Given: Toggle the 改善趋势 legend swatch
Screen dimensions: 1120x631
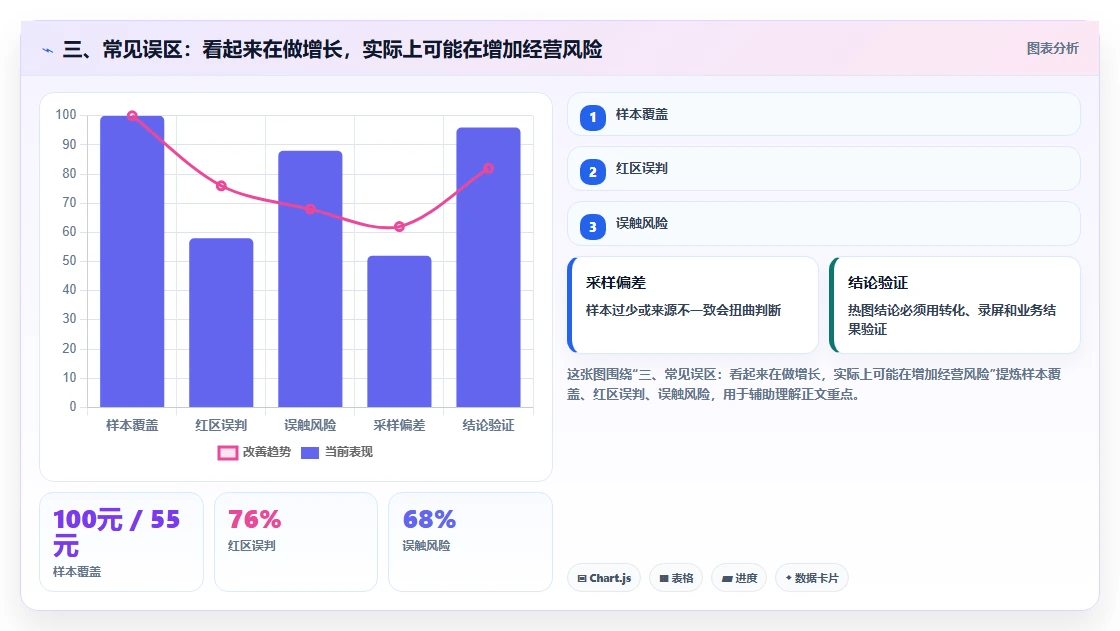Looking at the screenshot, I should pos(228,452).
